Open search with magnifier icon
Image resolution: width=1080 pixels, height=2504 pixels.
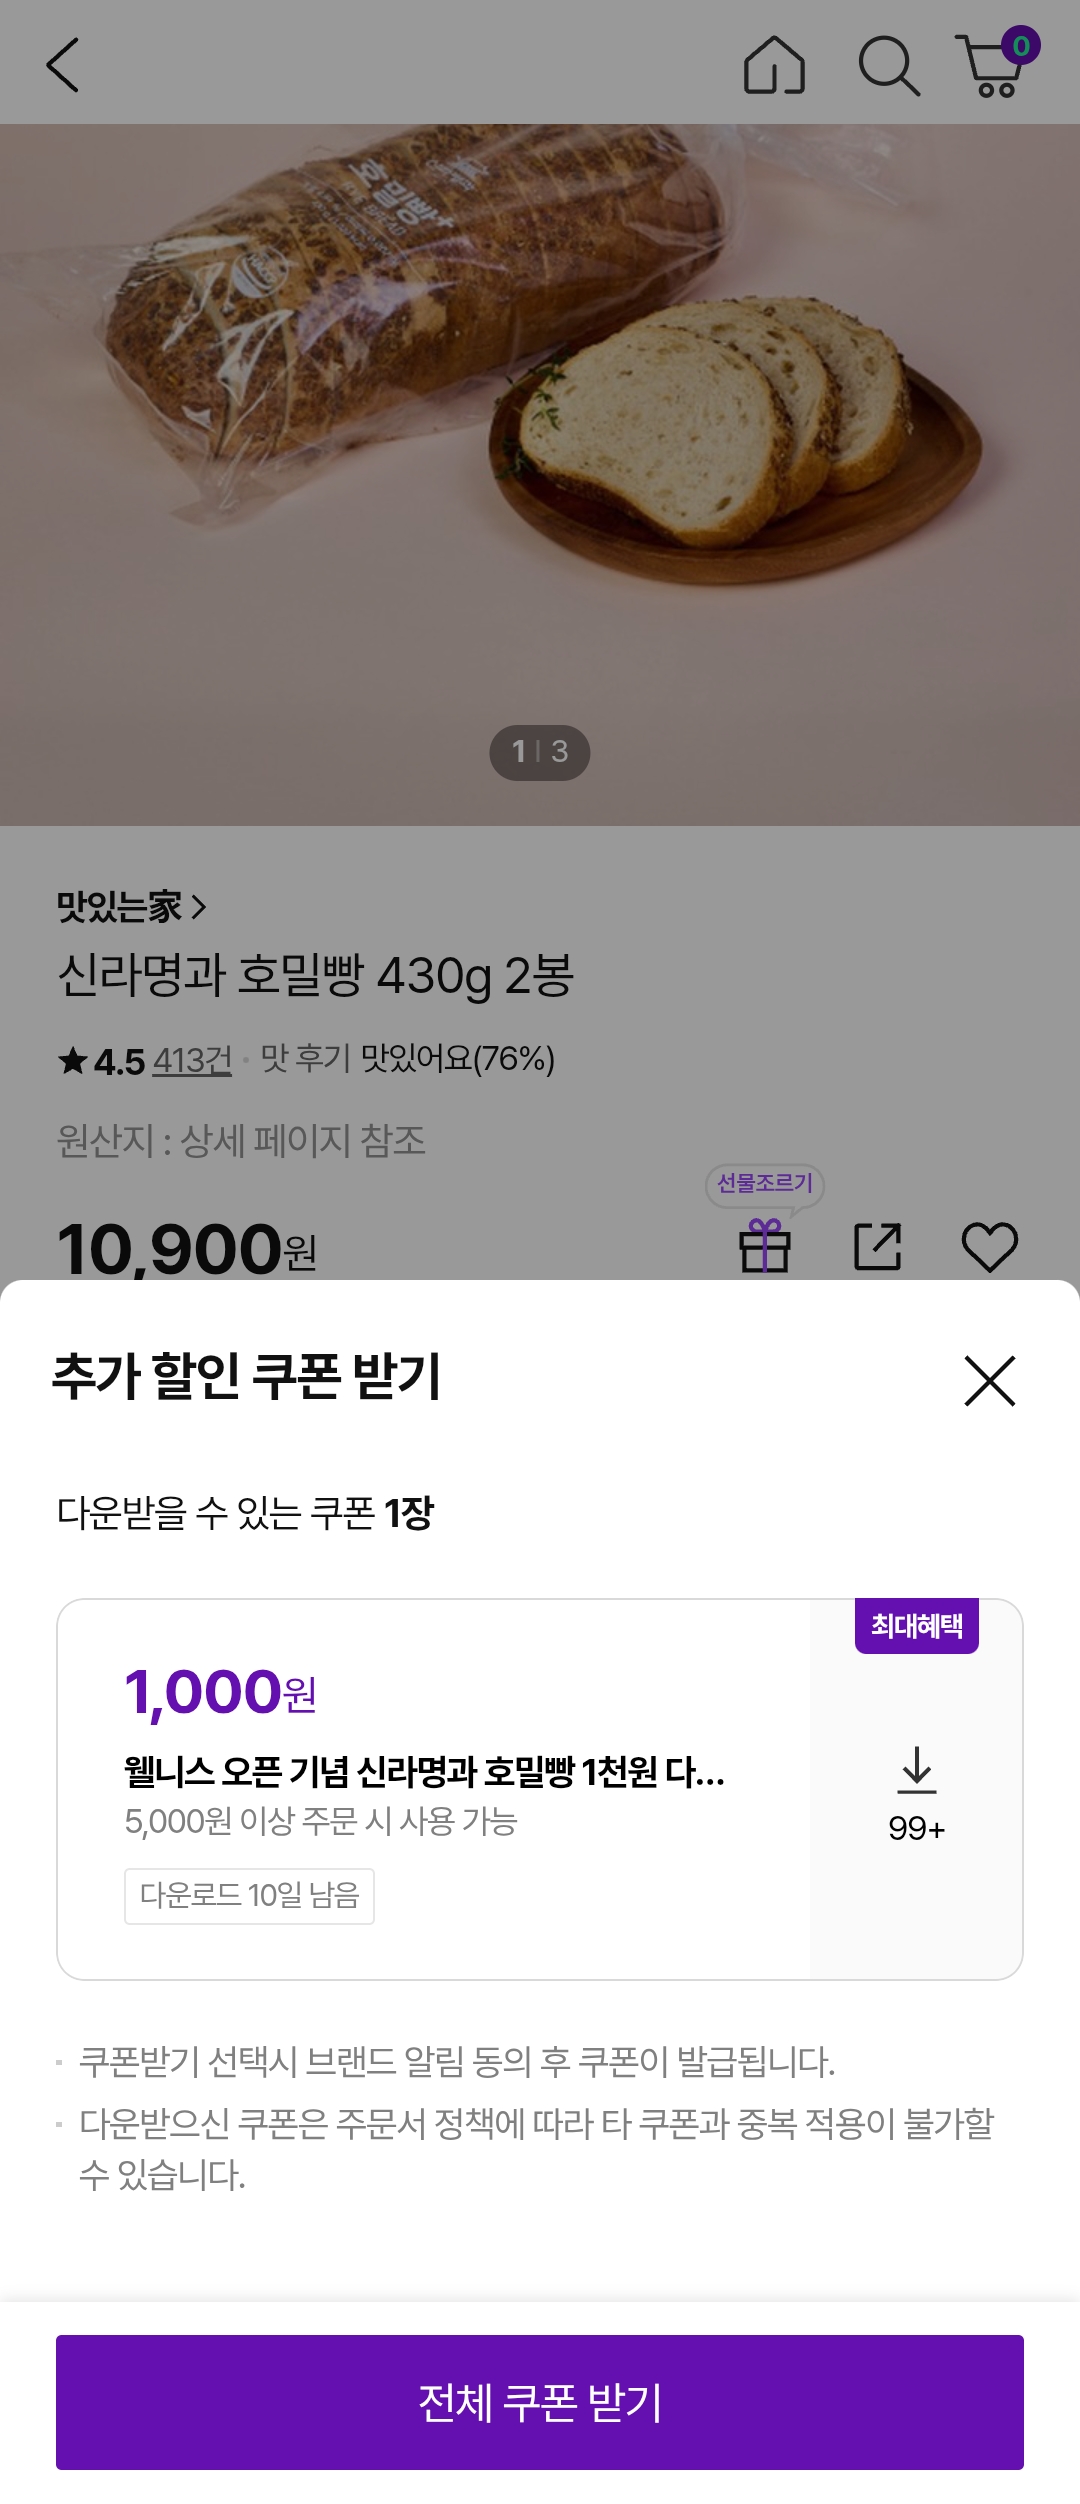pyautogui.click(x=888, y=66)
